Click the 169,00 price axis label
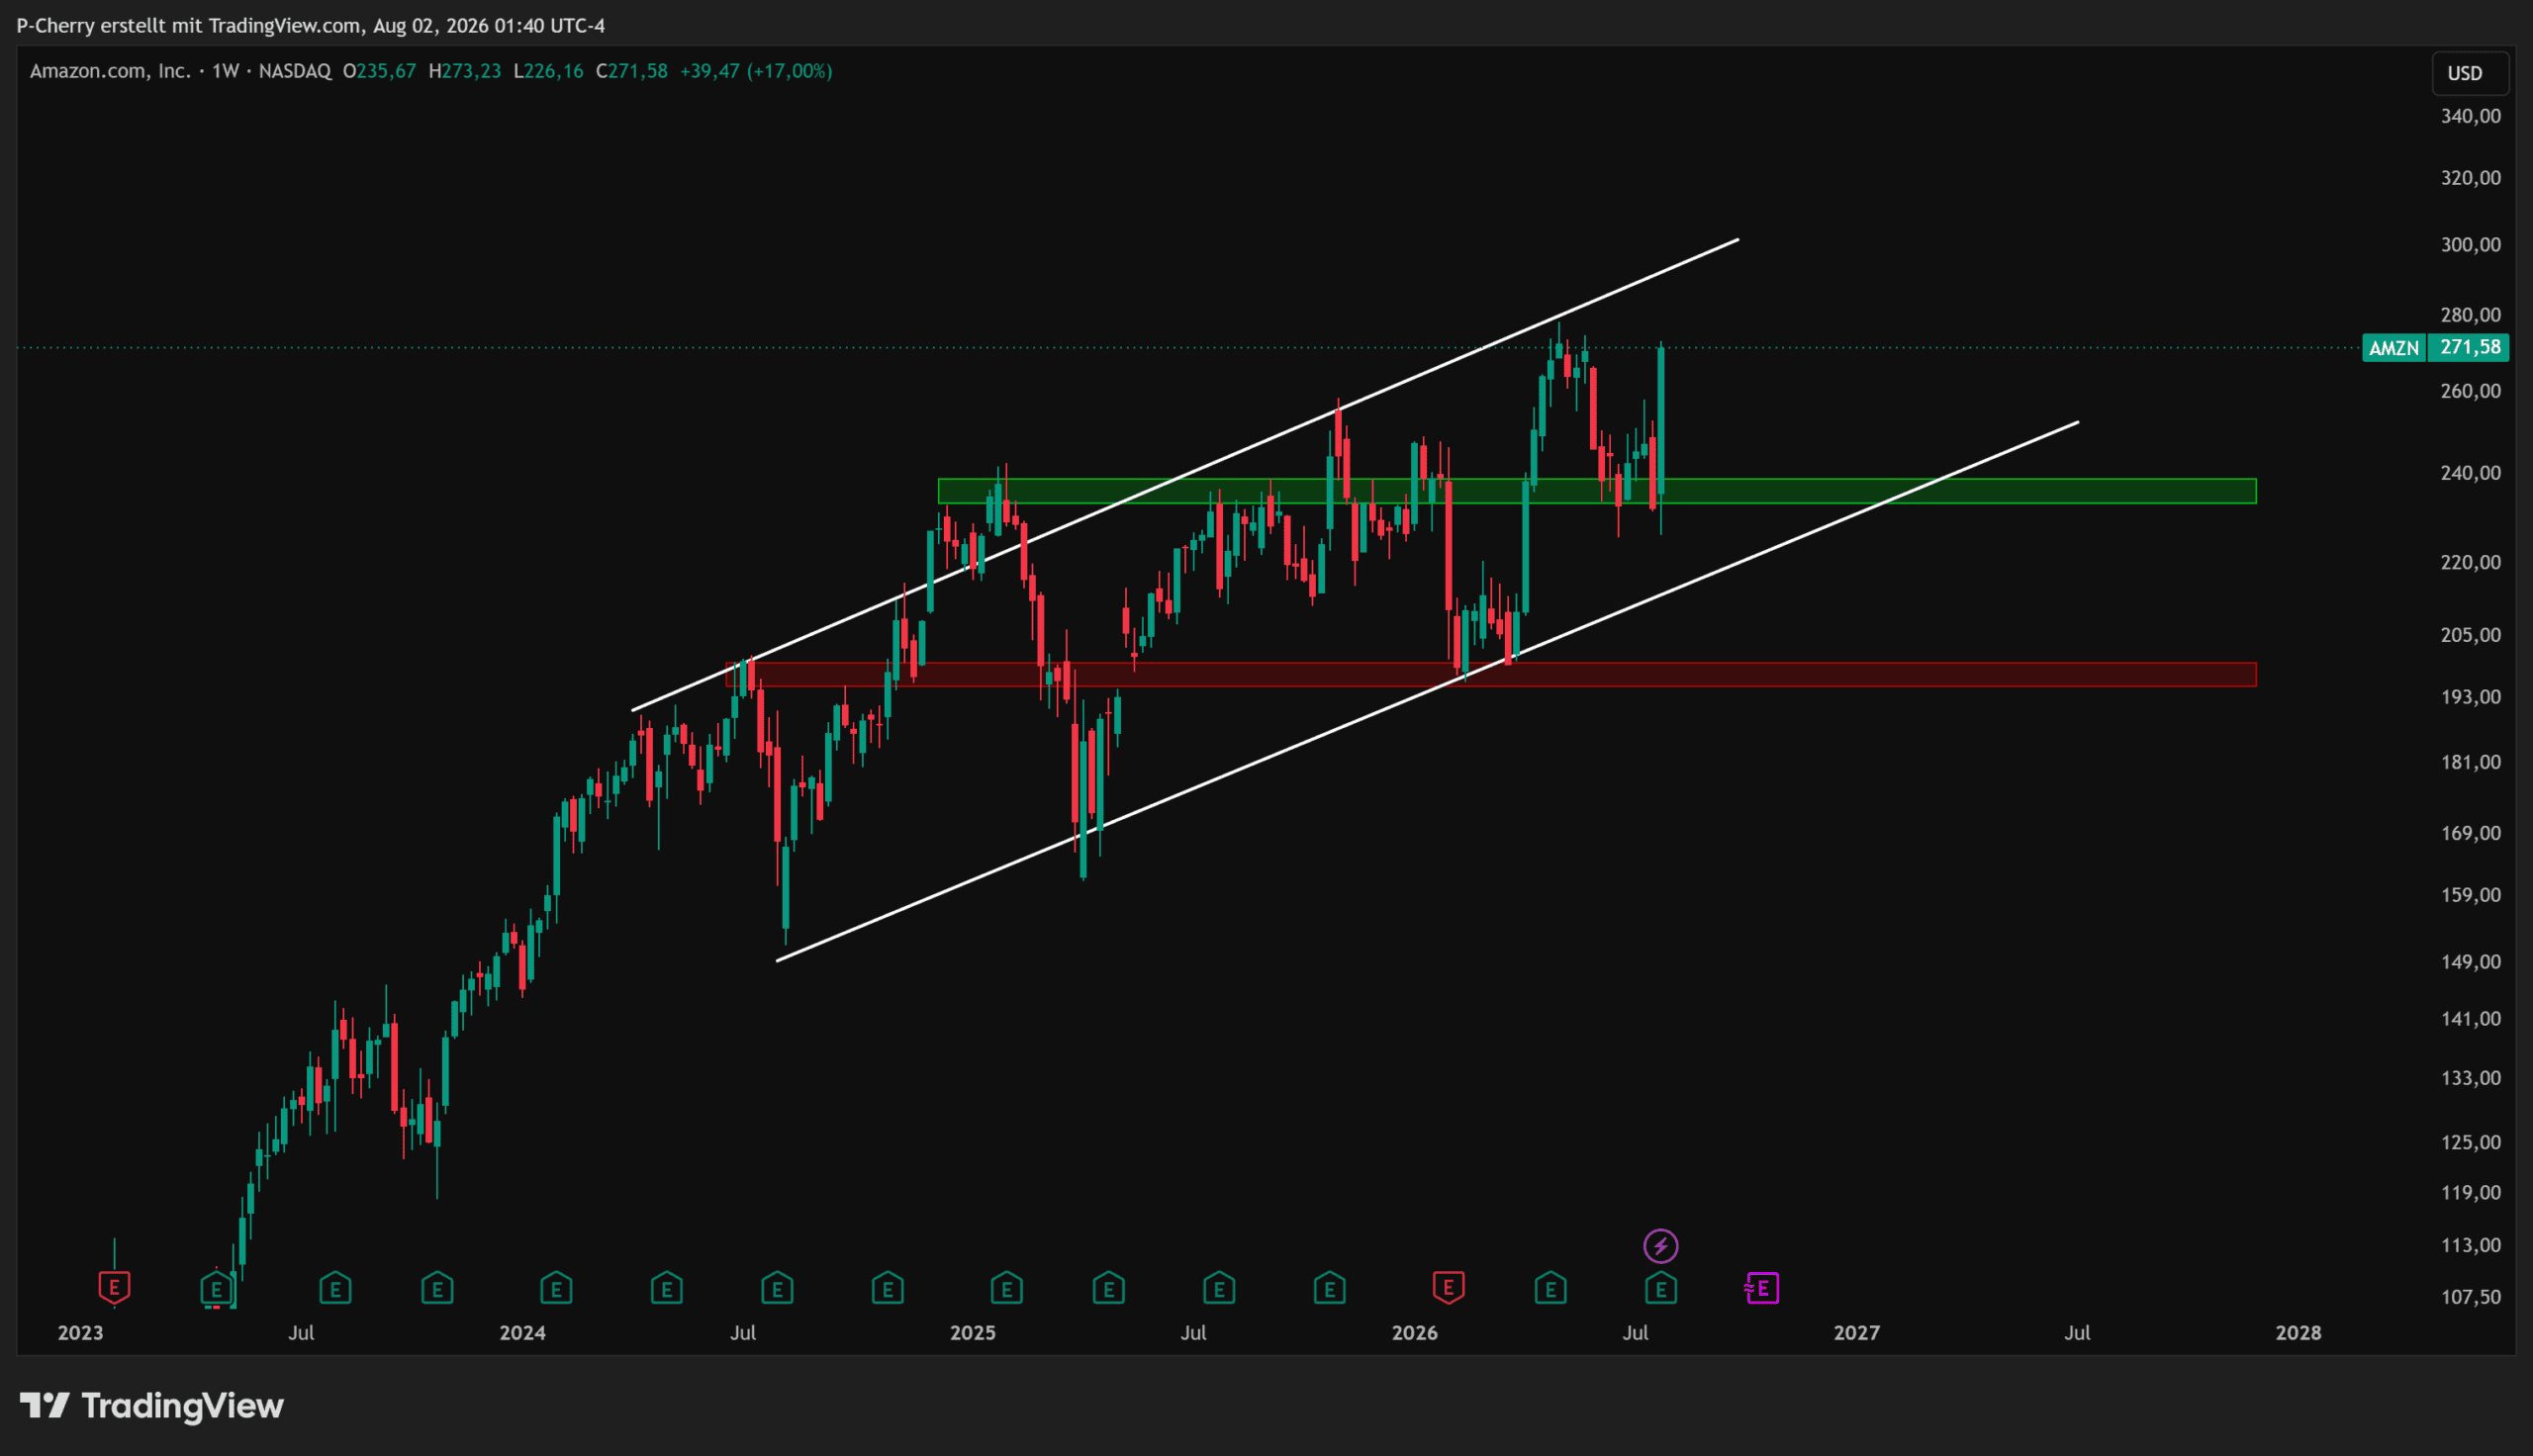The height and width of the screenshot is (1456, 2533). (x=2471, y=833)
